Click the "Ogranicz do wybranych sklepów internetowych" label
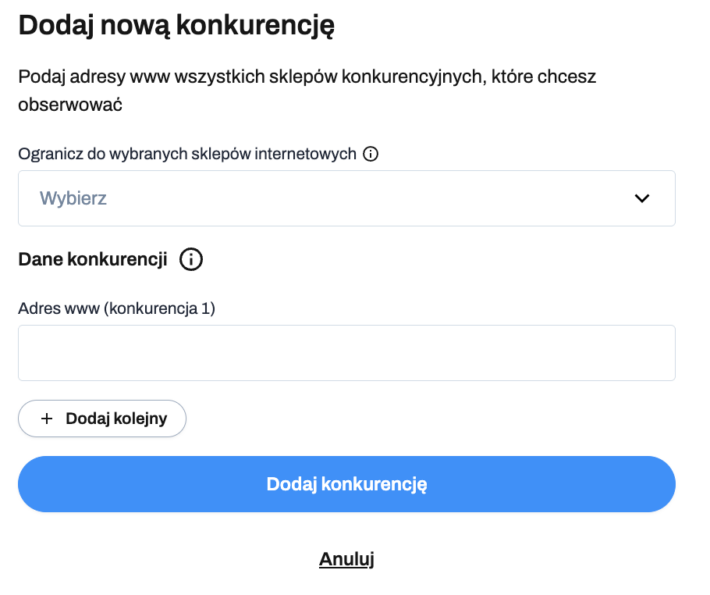This screenshot has width=710, height=595. pyautogui.click(x=187, y=154)
